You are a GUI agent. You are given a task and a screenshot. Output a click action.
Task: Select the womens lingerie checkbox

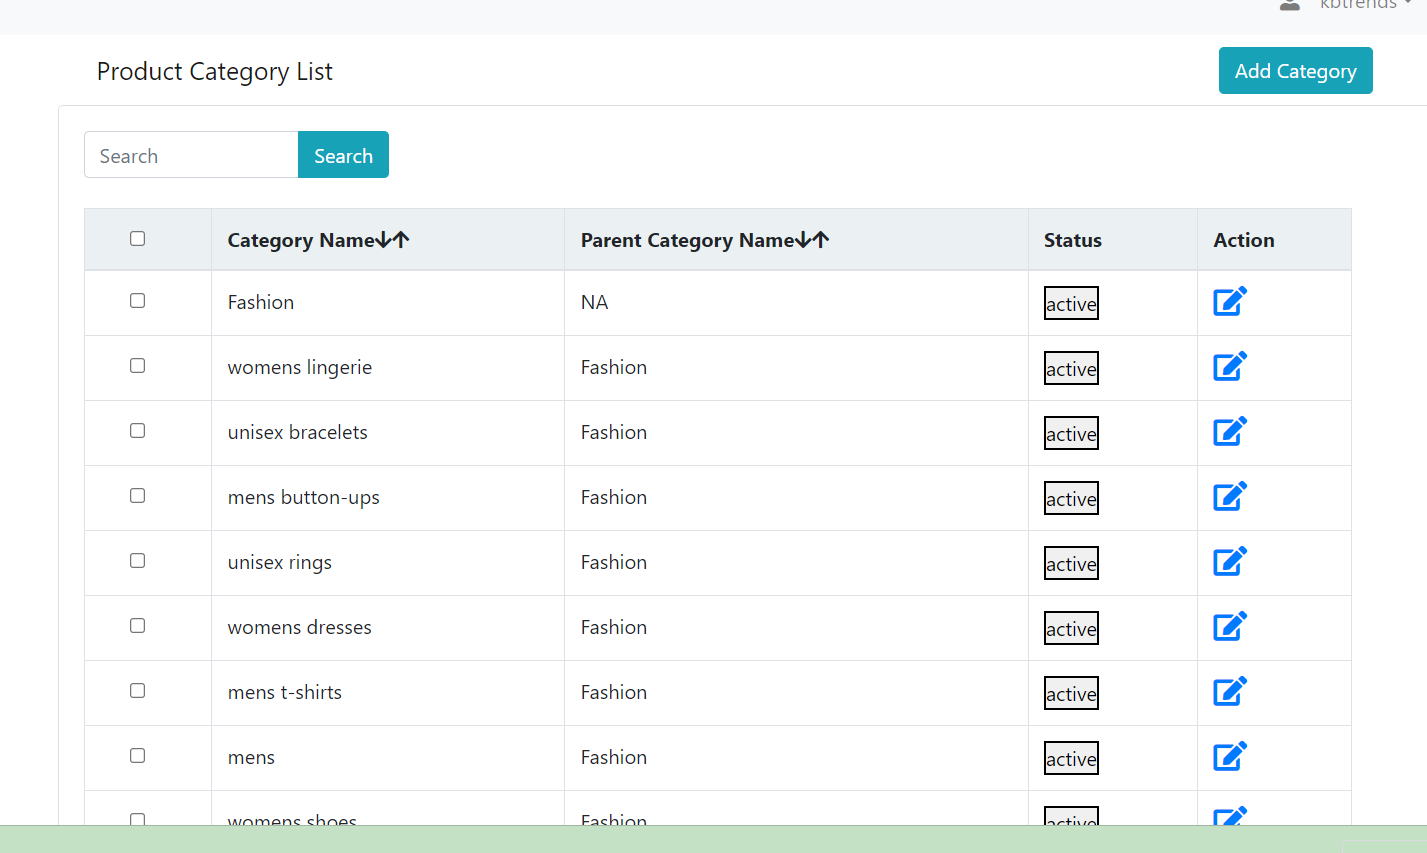(x=138, y=365)
